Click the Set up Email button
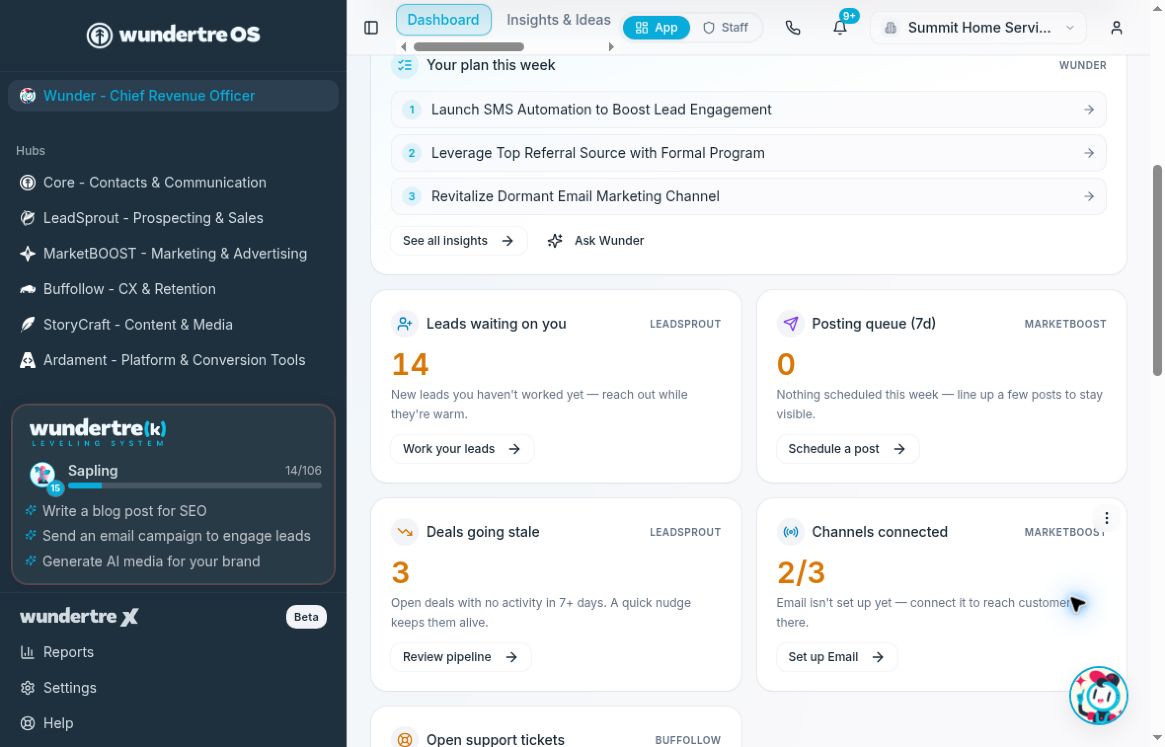The image size is (1165, 747). (836, 657)
